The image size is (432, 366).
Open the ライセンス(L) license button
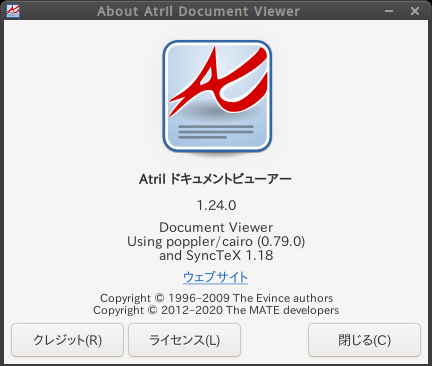coord(184,340)
